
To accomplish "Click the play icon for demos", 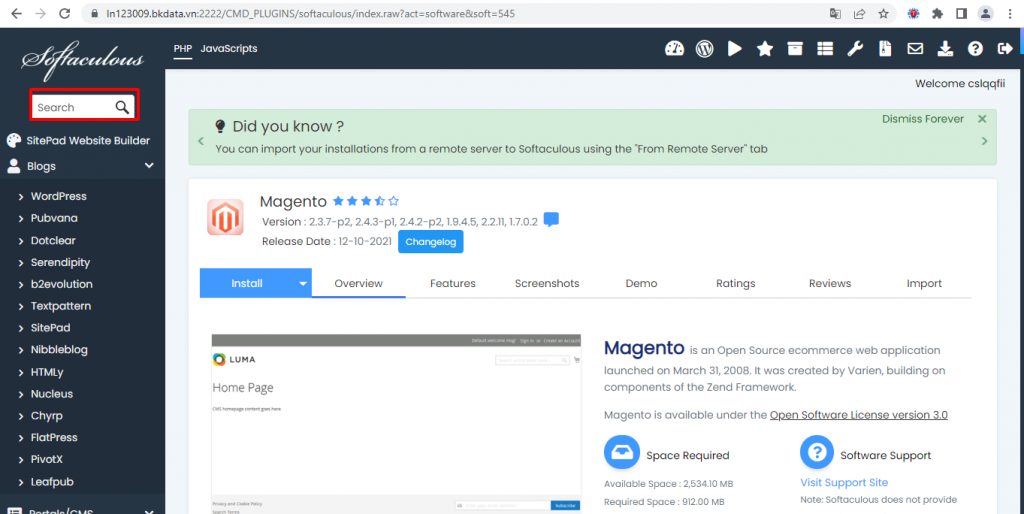I will (735, 48).
